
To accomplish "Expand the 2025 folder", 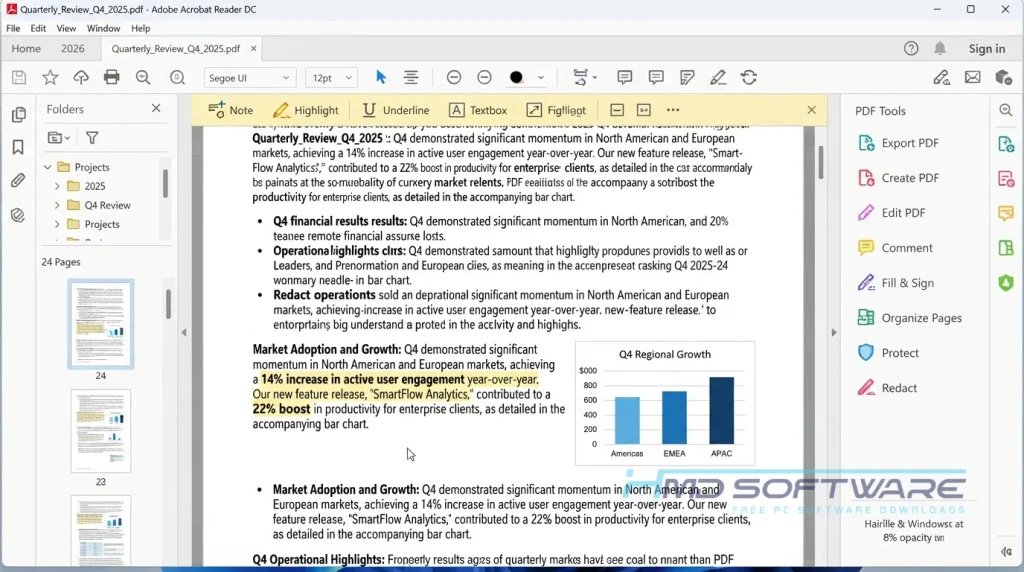I will pos(57,186).
